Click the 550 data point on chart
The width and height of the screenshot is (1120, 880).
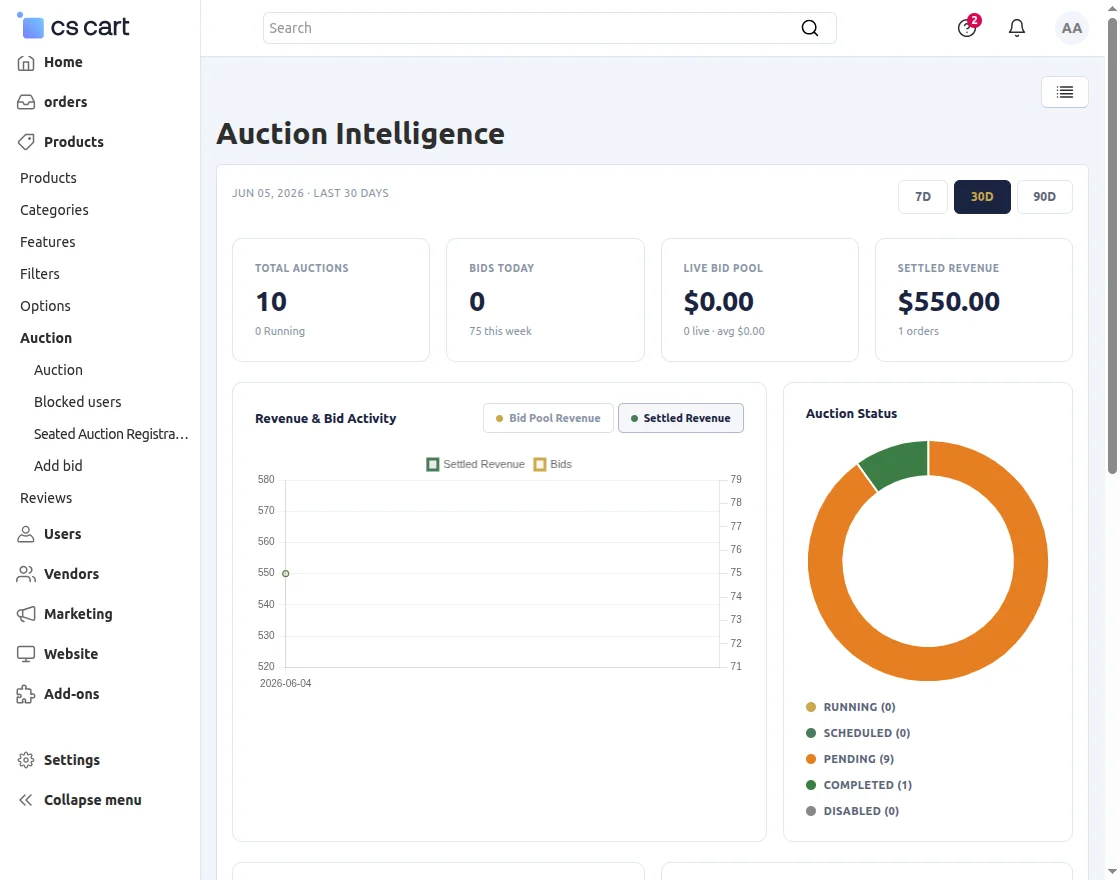pos(286,574)
